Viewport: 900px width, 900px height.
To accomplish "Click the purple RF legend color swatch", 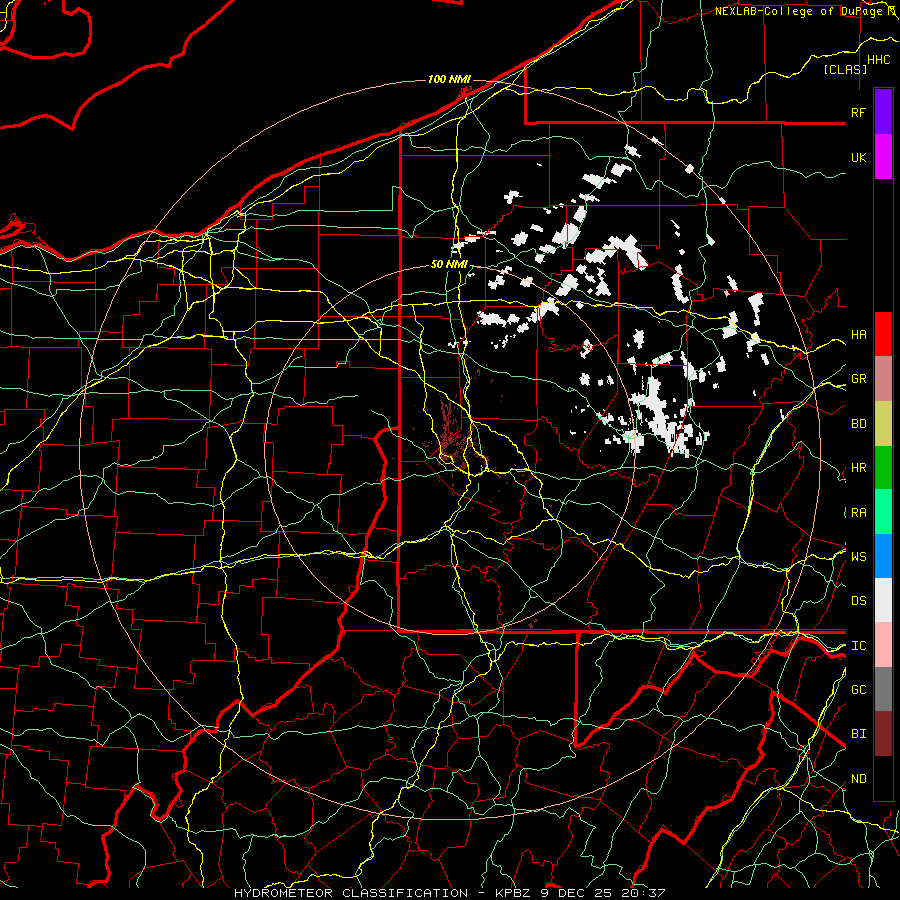I will click(x=883, y=112).
